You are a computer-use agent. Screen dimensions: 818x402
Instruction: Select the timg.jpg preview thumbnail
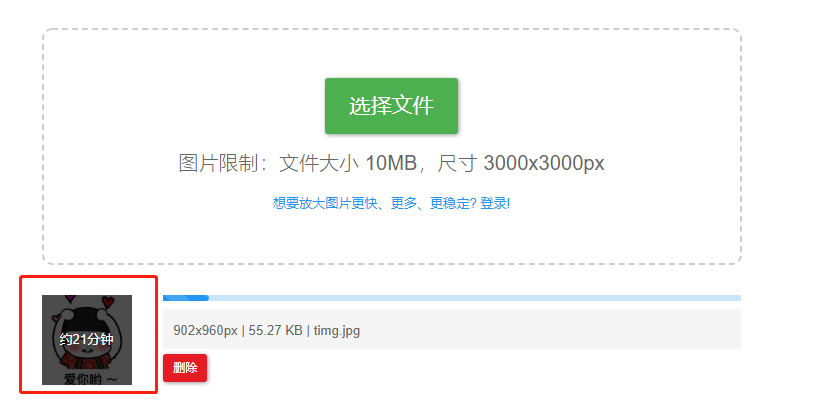pos(87,340)
